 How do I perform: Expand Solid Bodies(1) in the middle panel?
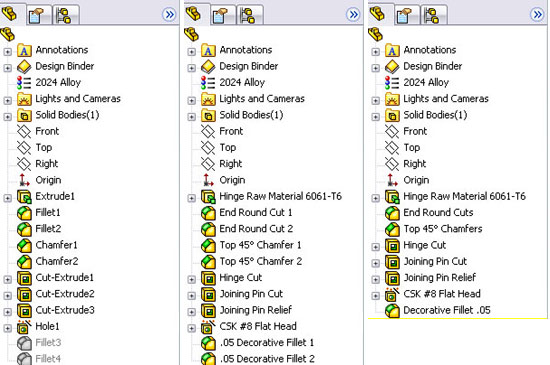point(192,116)
